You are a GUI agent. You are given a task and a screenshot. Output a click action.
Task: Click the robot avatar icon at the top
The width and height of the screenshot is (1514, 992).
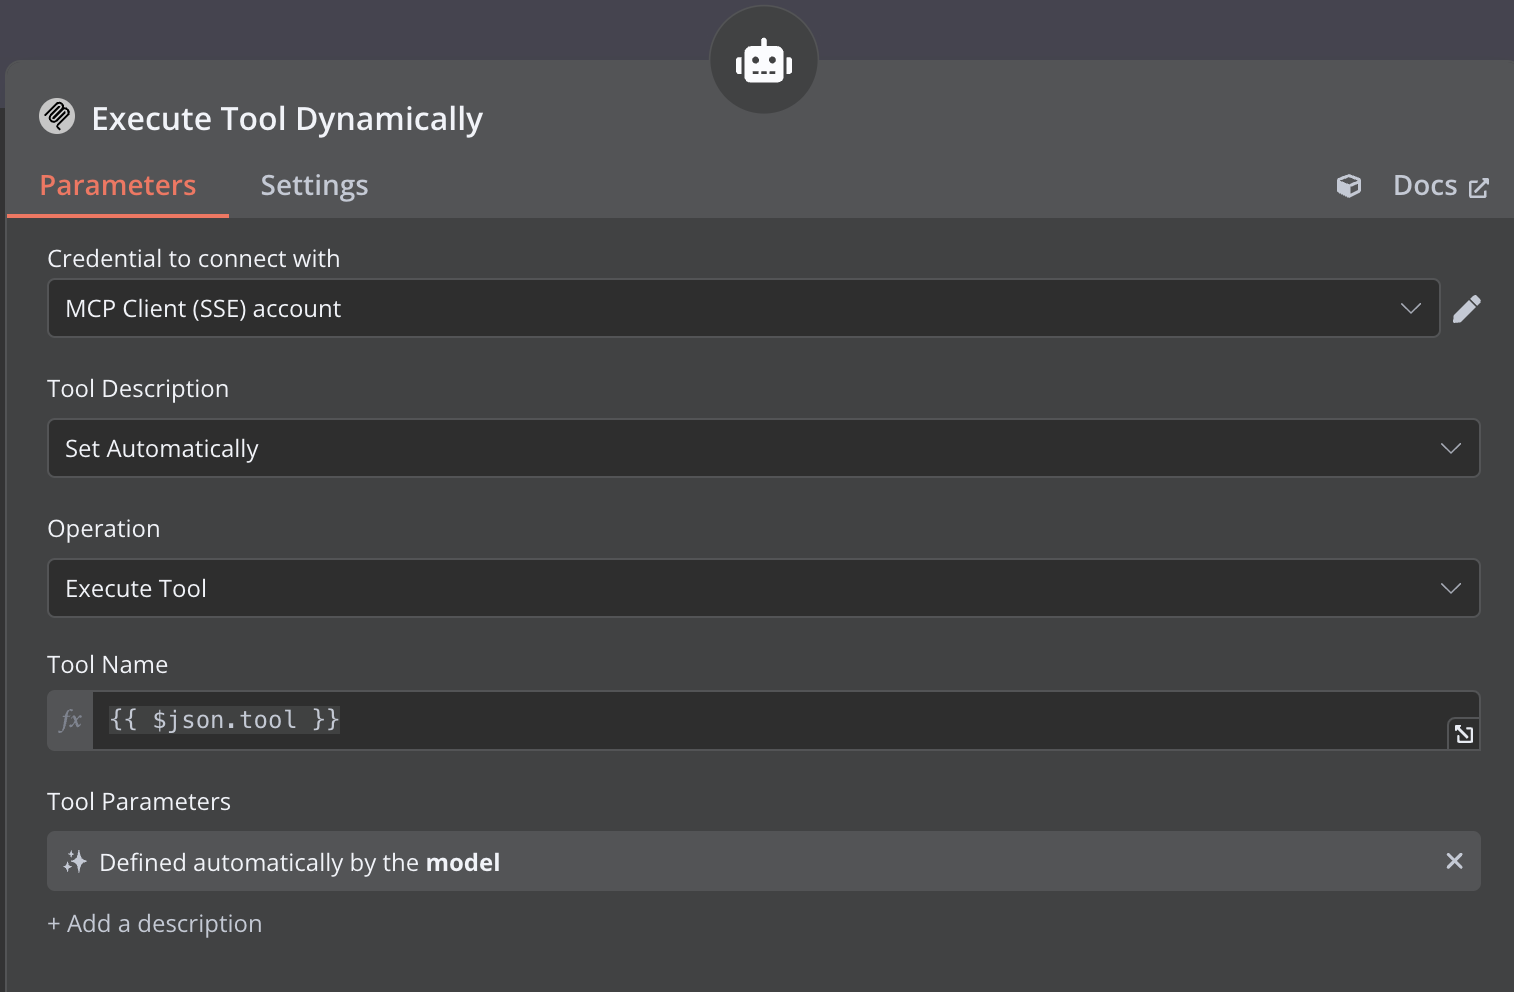coord(763,60)
